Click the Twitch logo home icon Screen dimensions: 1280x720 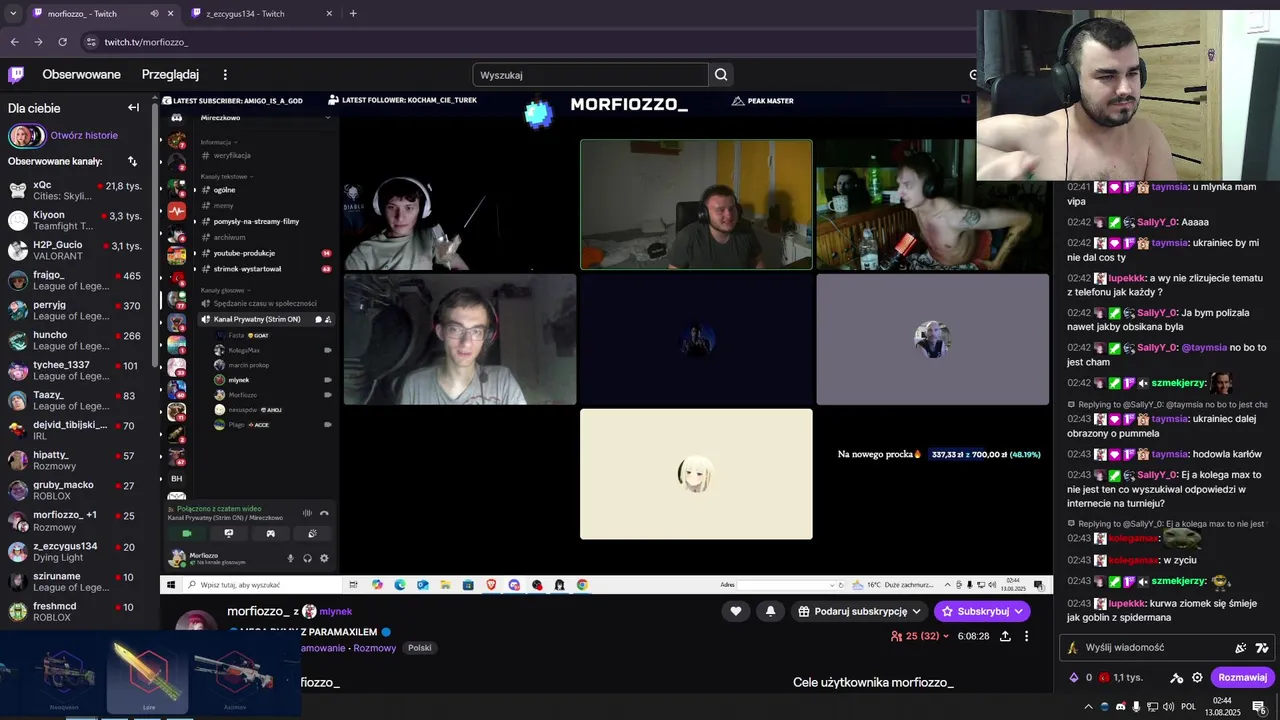16,74
